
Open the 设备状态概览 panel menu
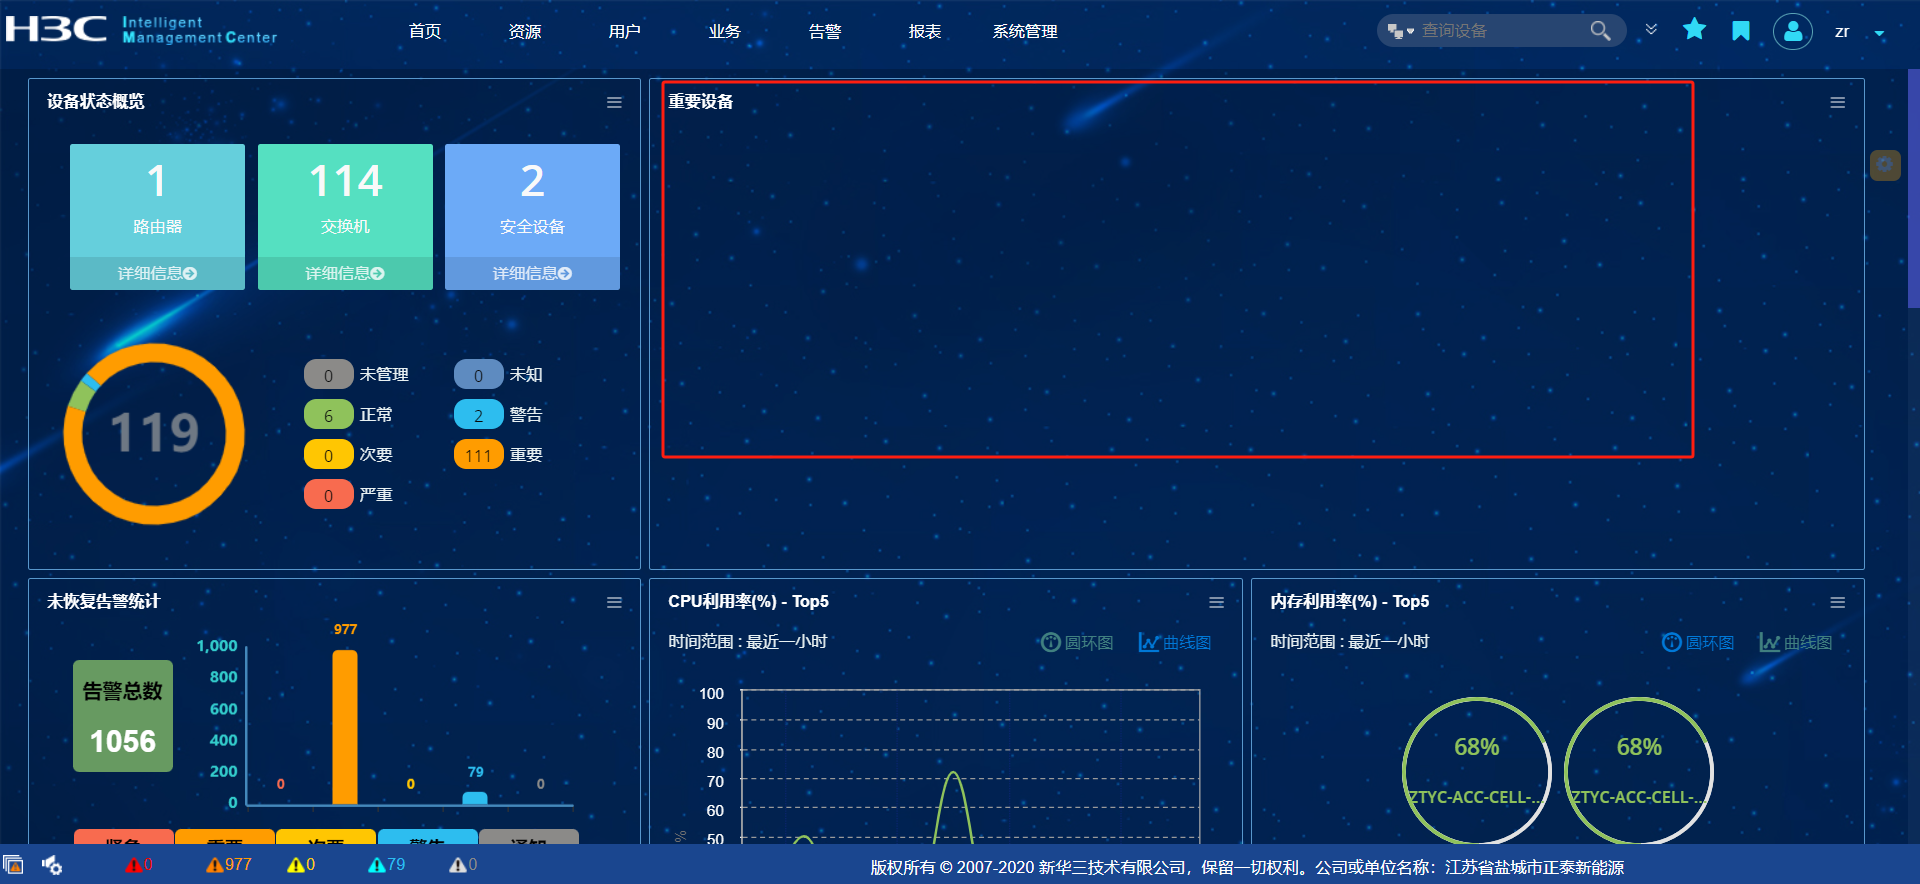click(x=614, y=102)
